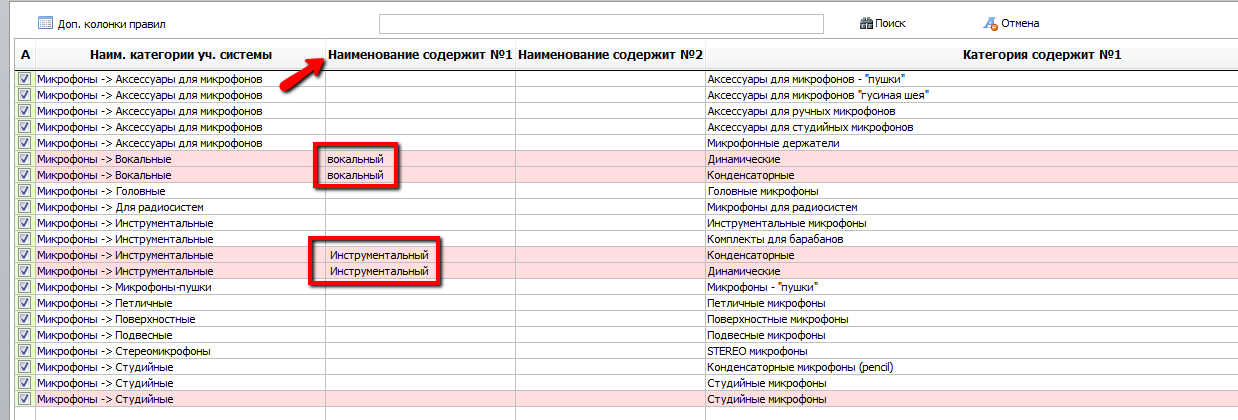This screenshot has width=1238, height=420.
Task: Click the Отмена cancel button
Action: [x=1011, y=23]
